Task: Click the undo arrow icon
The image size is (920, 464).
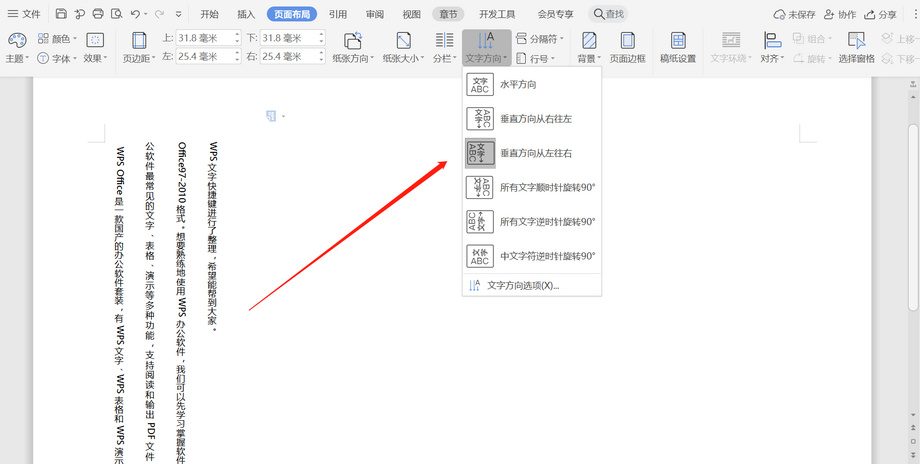Action: pyautogui.click(x=136, y=14)
